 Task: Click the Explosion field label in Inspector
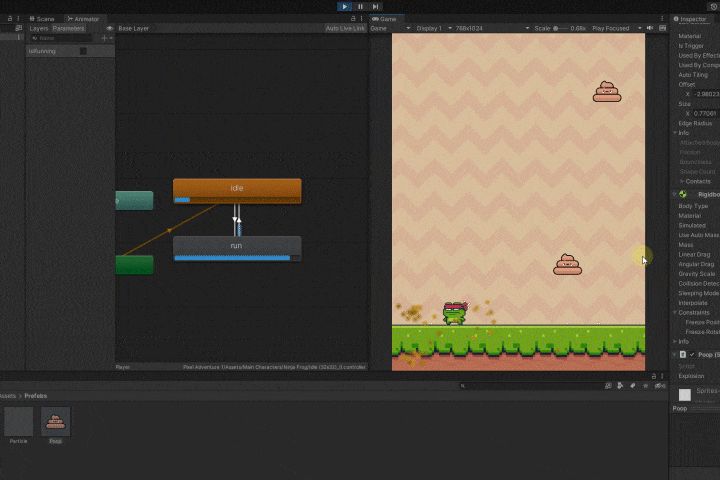(691, 376)
